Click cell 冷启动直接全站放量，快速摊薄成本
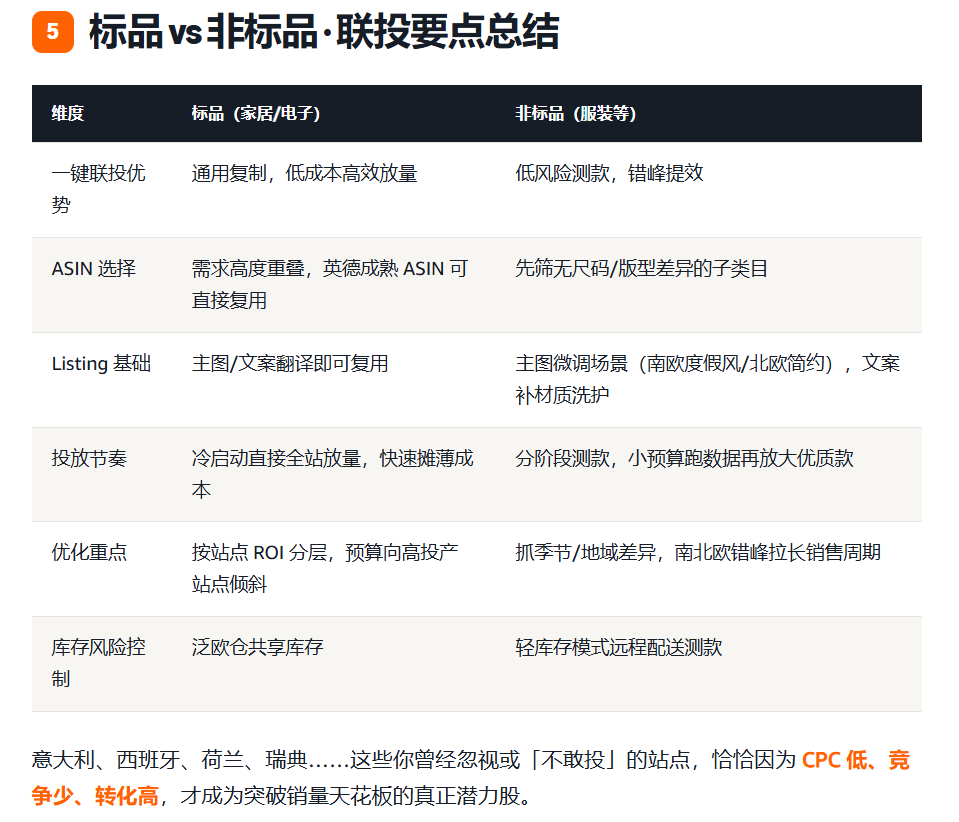The height and width of the screenshot is (822, 959). coord(332,474)
